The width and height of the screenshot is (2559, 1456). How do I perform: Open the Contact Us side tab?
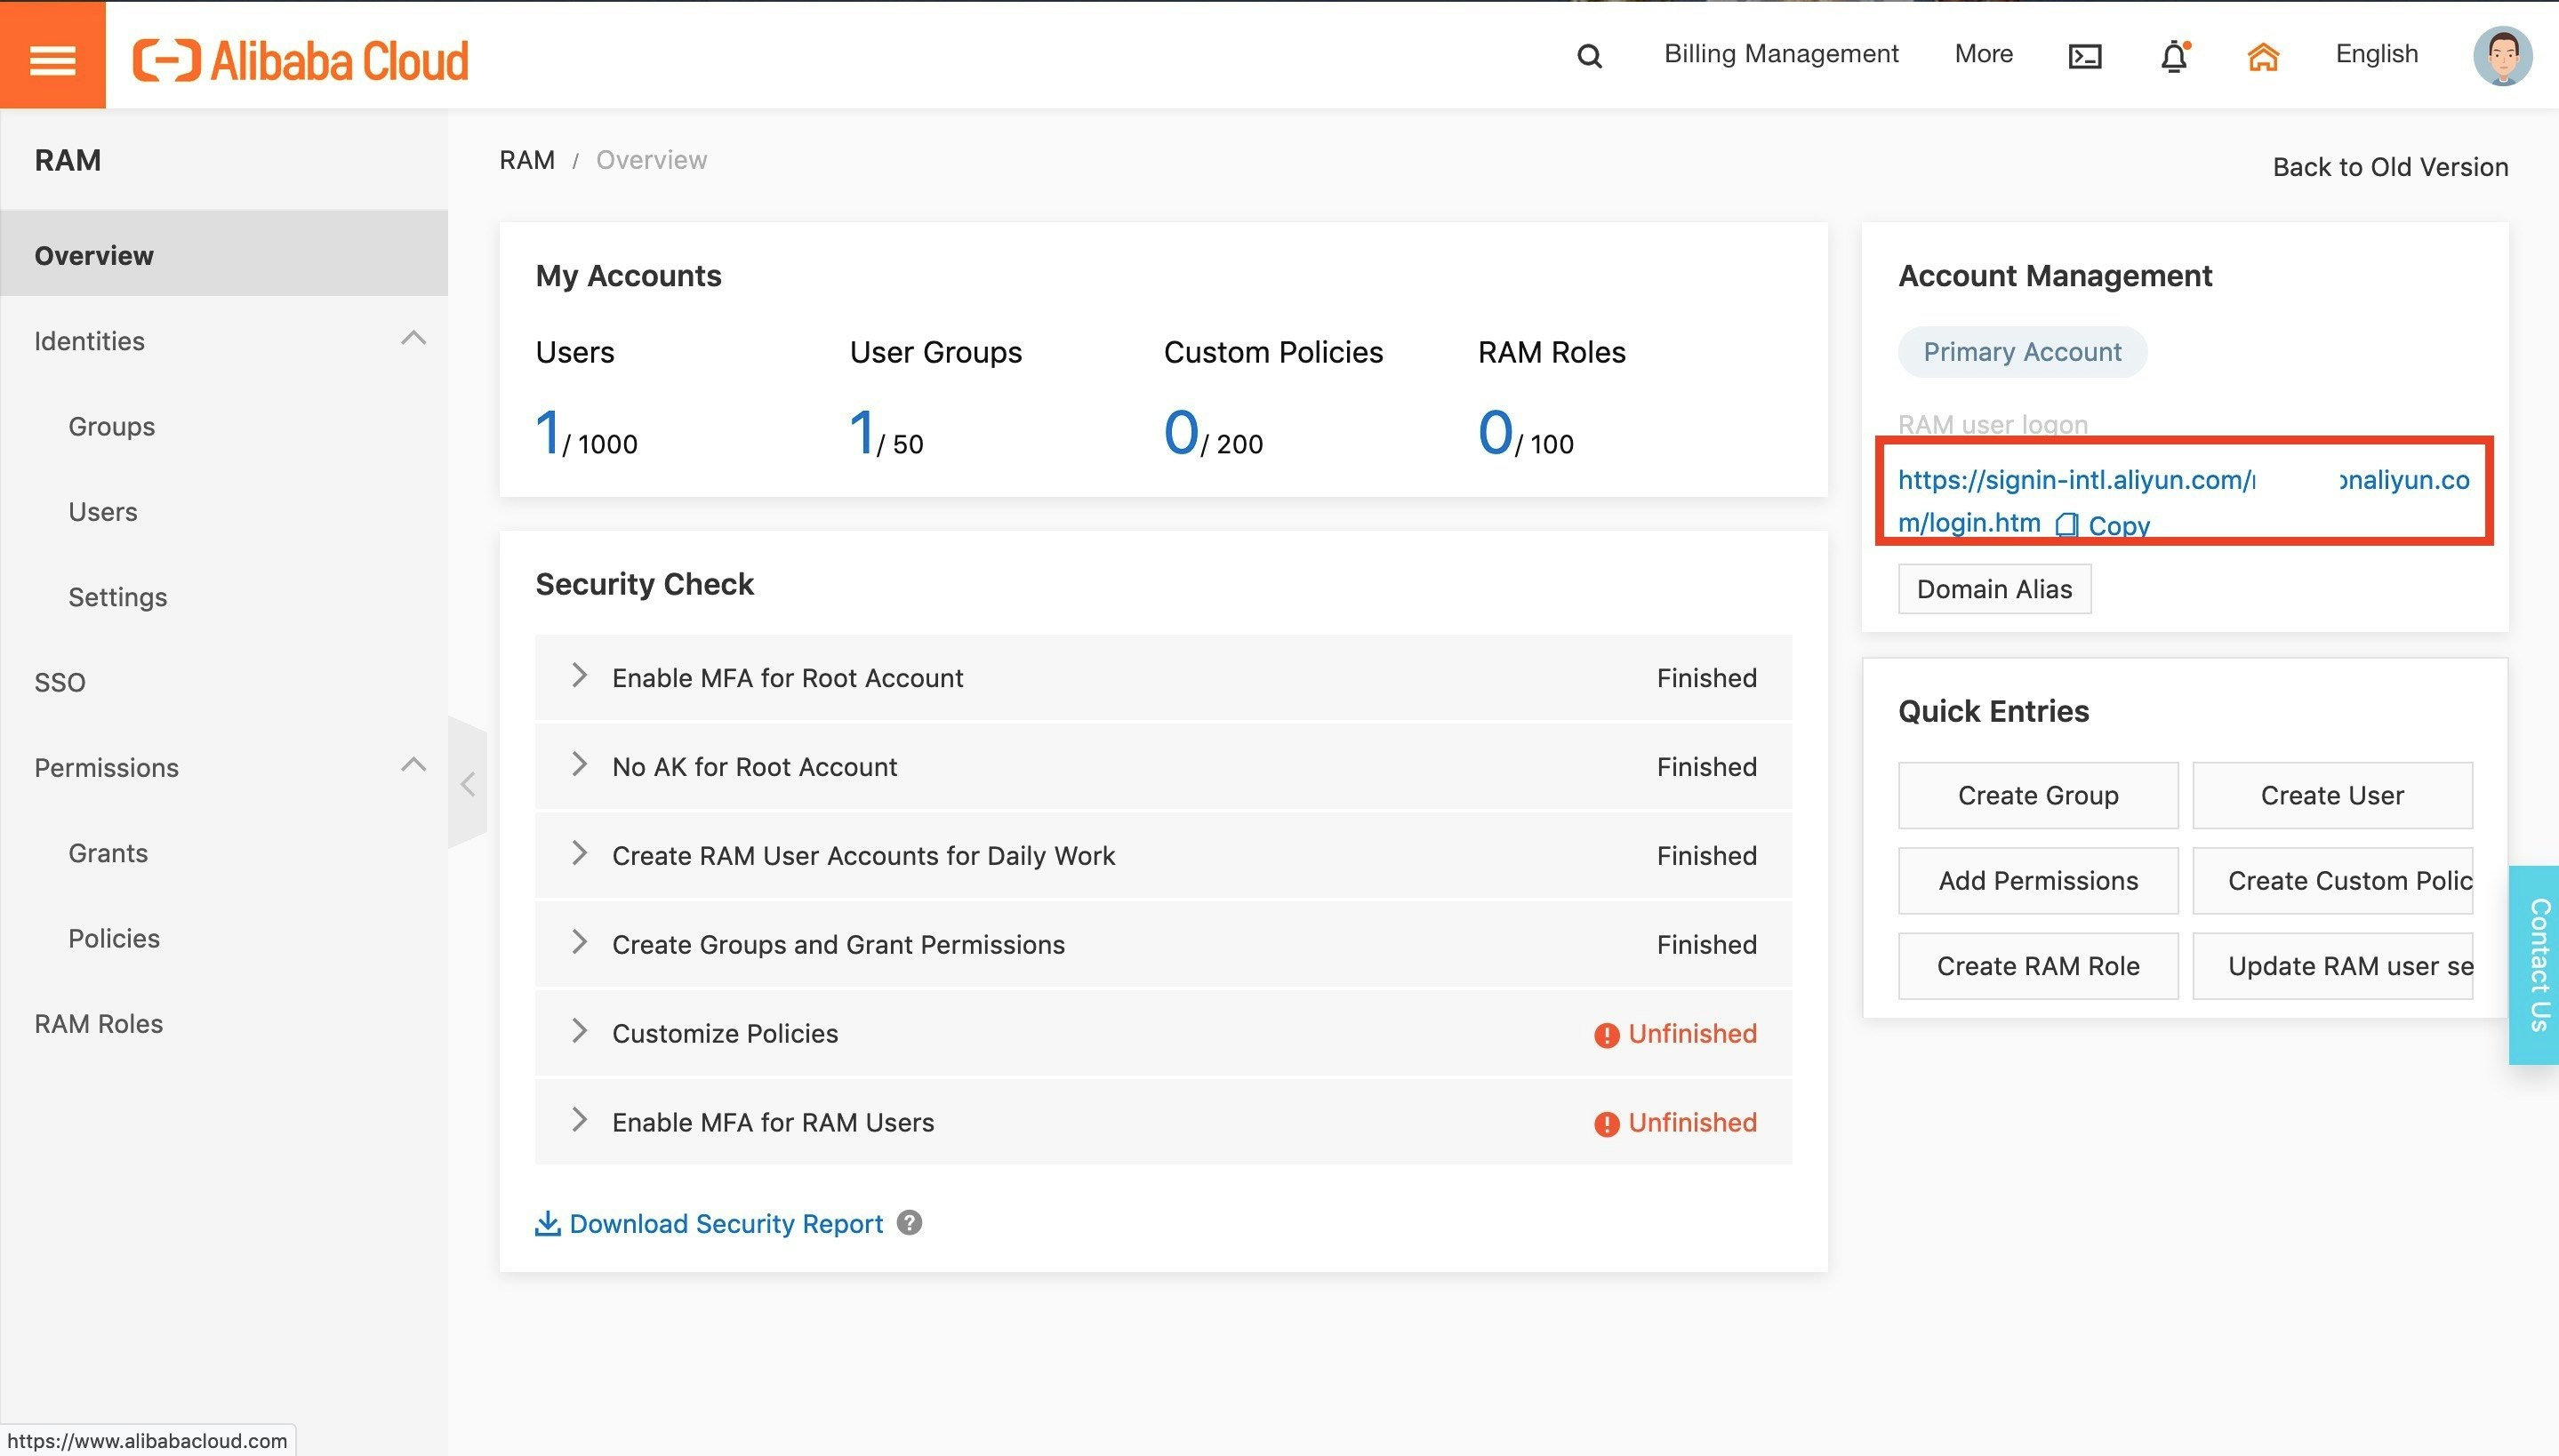point(2534,964)
